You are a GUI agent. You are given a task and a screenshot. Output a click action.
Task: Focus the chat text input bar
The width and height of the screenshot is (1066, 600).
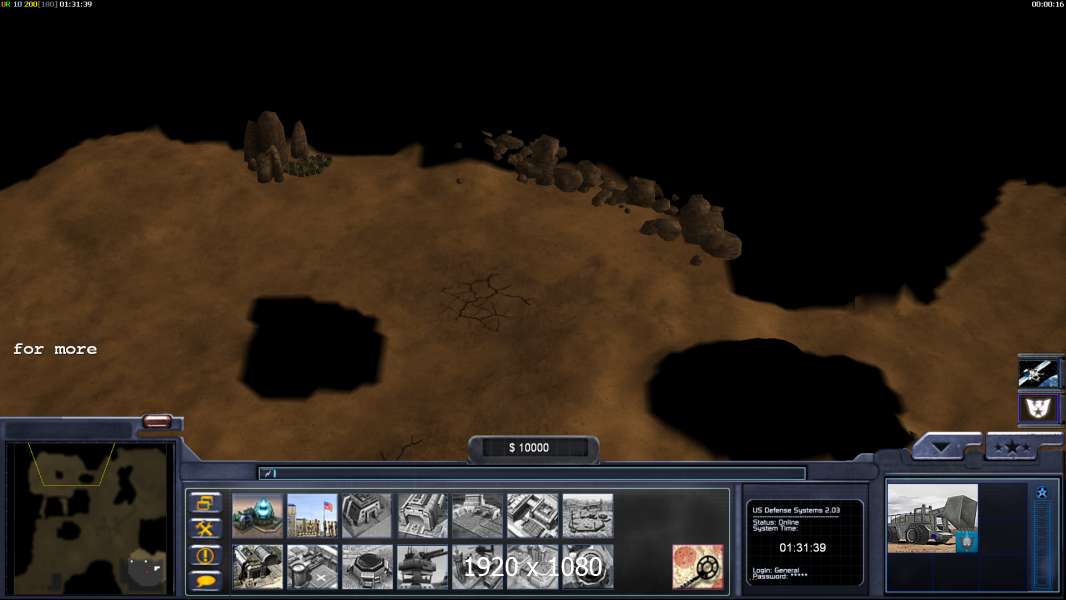(x=532, y=473)
